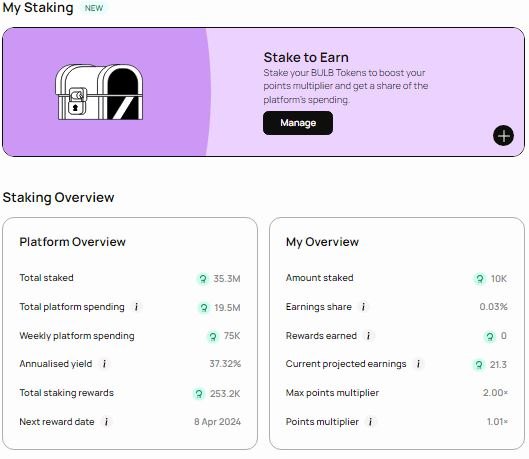Click token icon beside 10K amount staked
The height and width of the screenshot is (459, 529).
(479, 279)
